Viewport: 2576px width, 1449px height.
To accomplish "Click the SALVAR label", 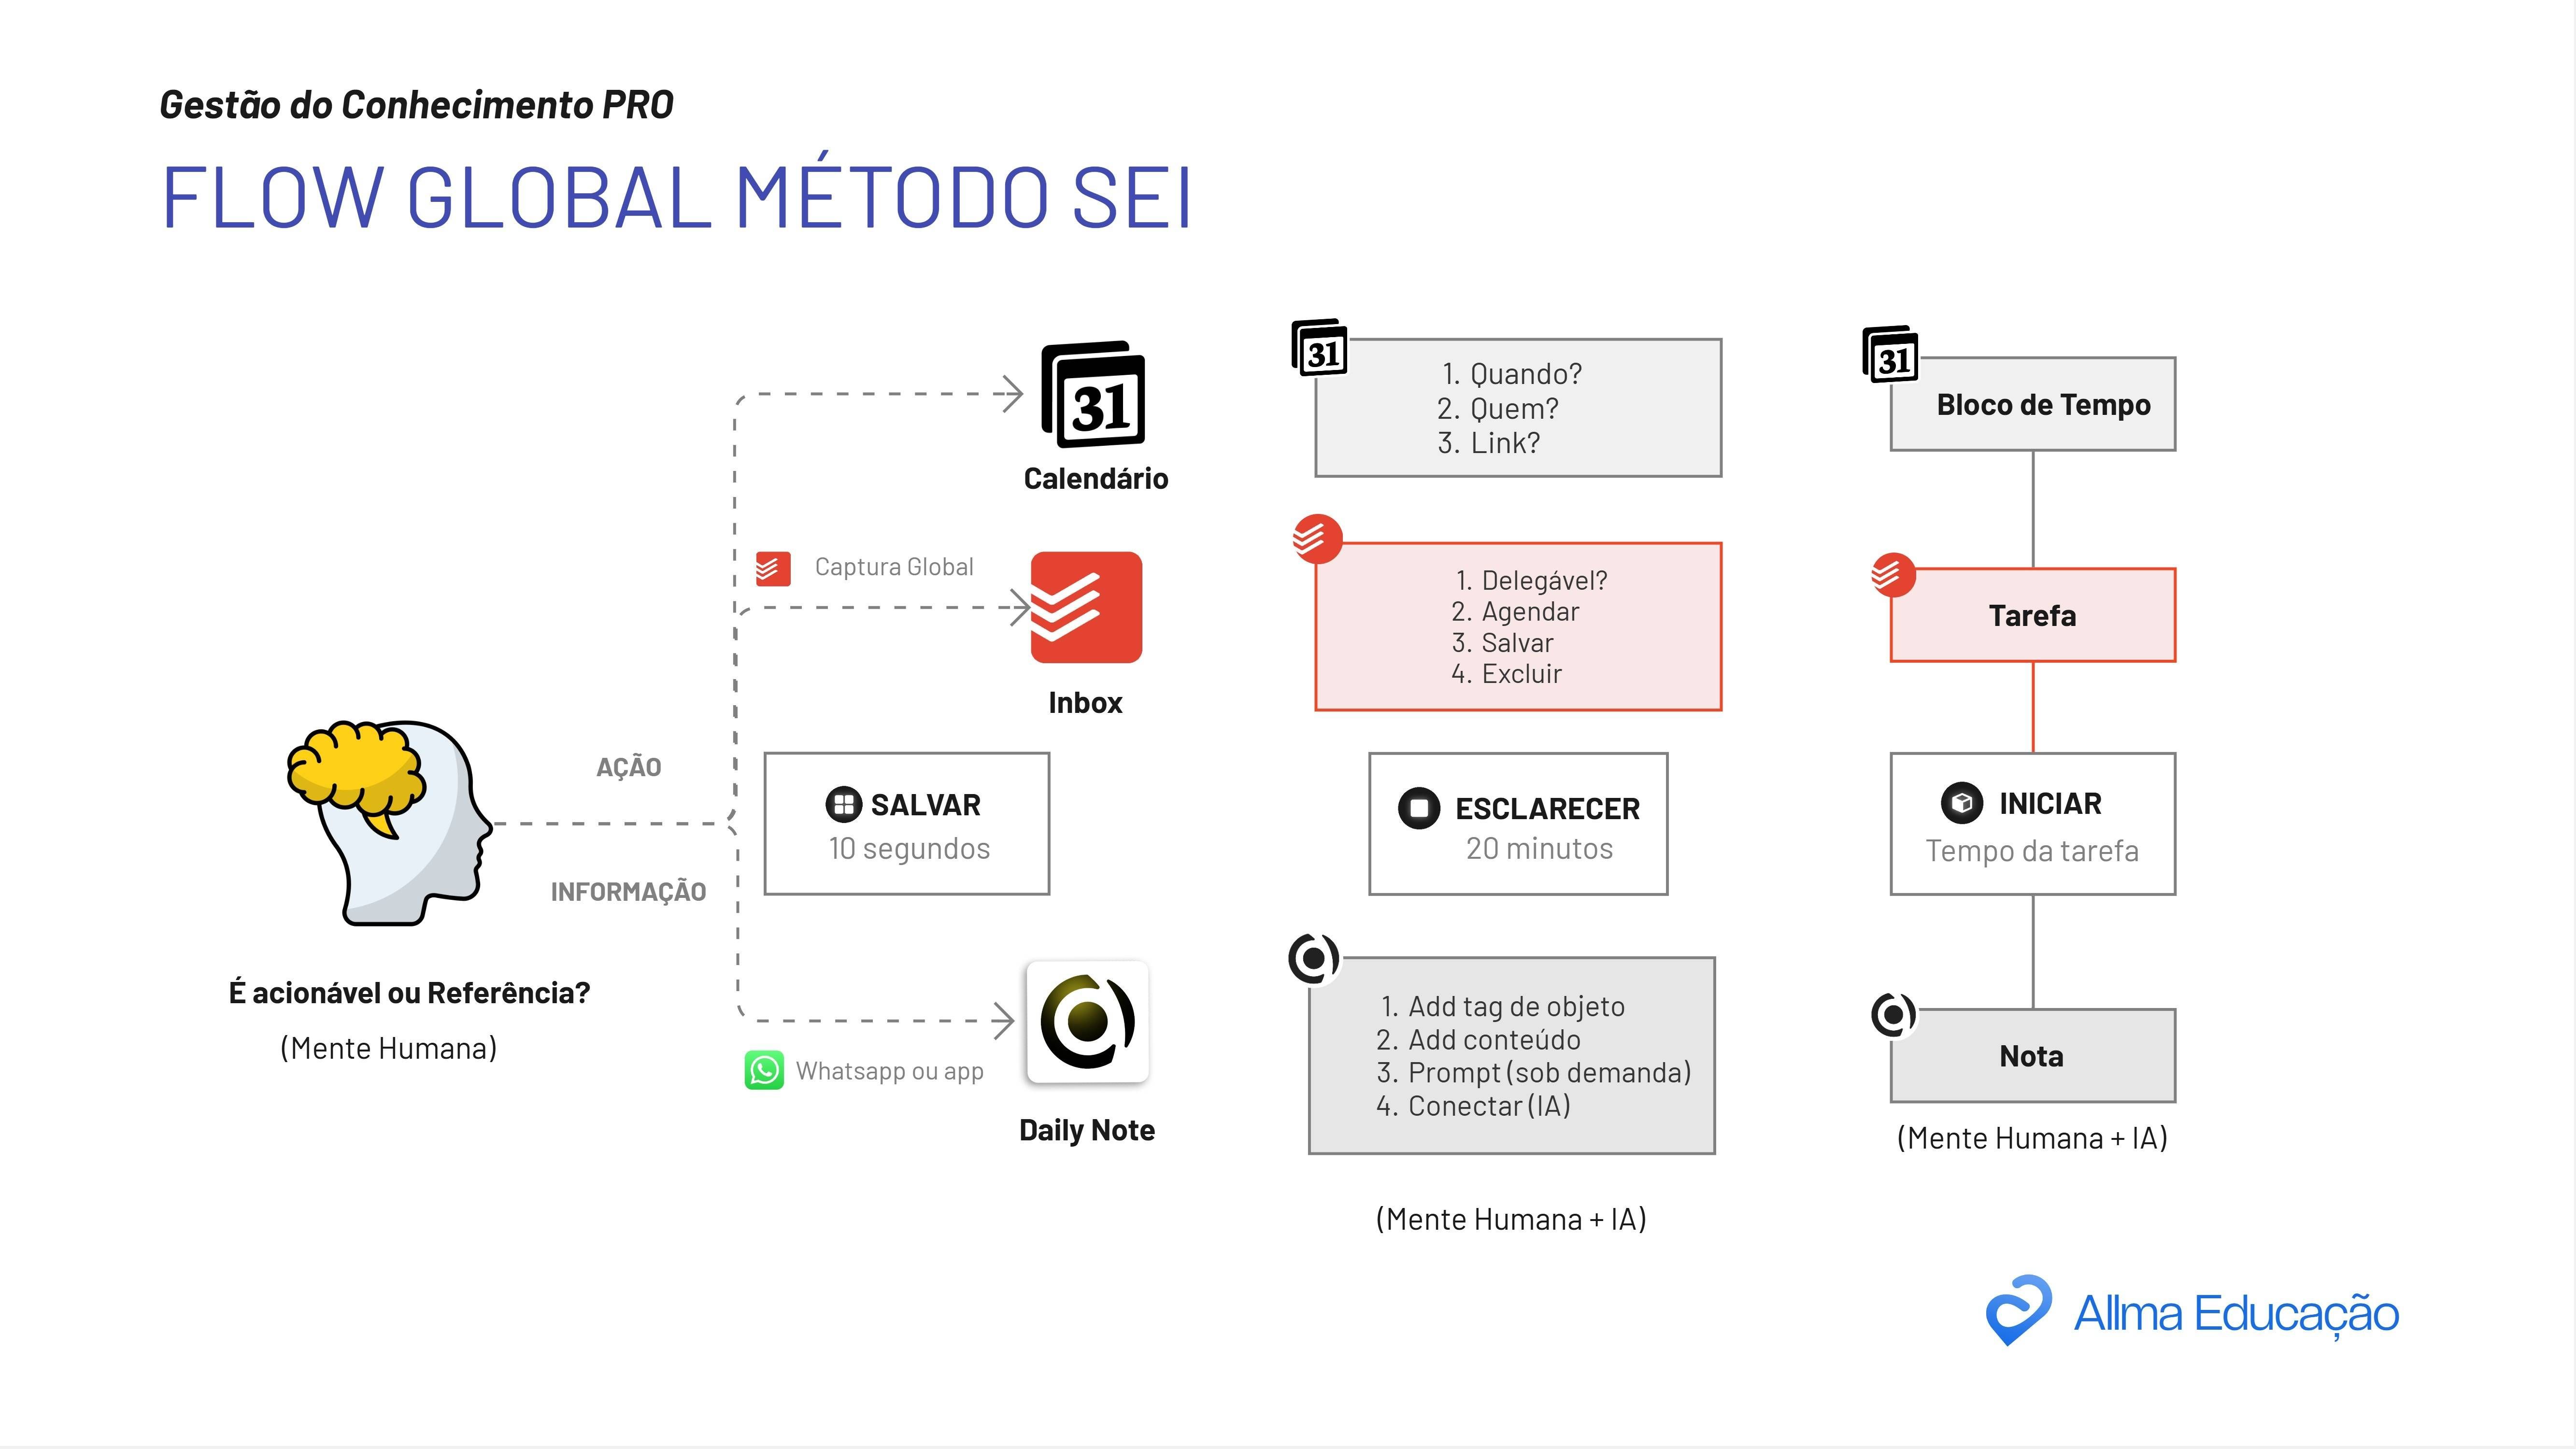I will click(x=925, y=805).
